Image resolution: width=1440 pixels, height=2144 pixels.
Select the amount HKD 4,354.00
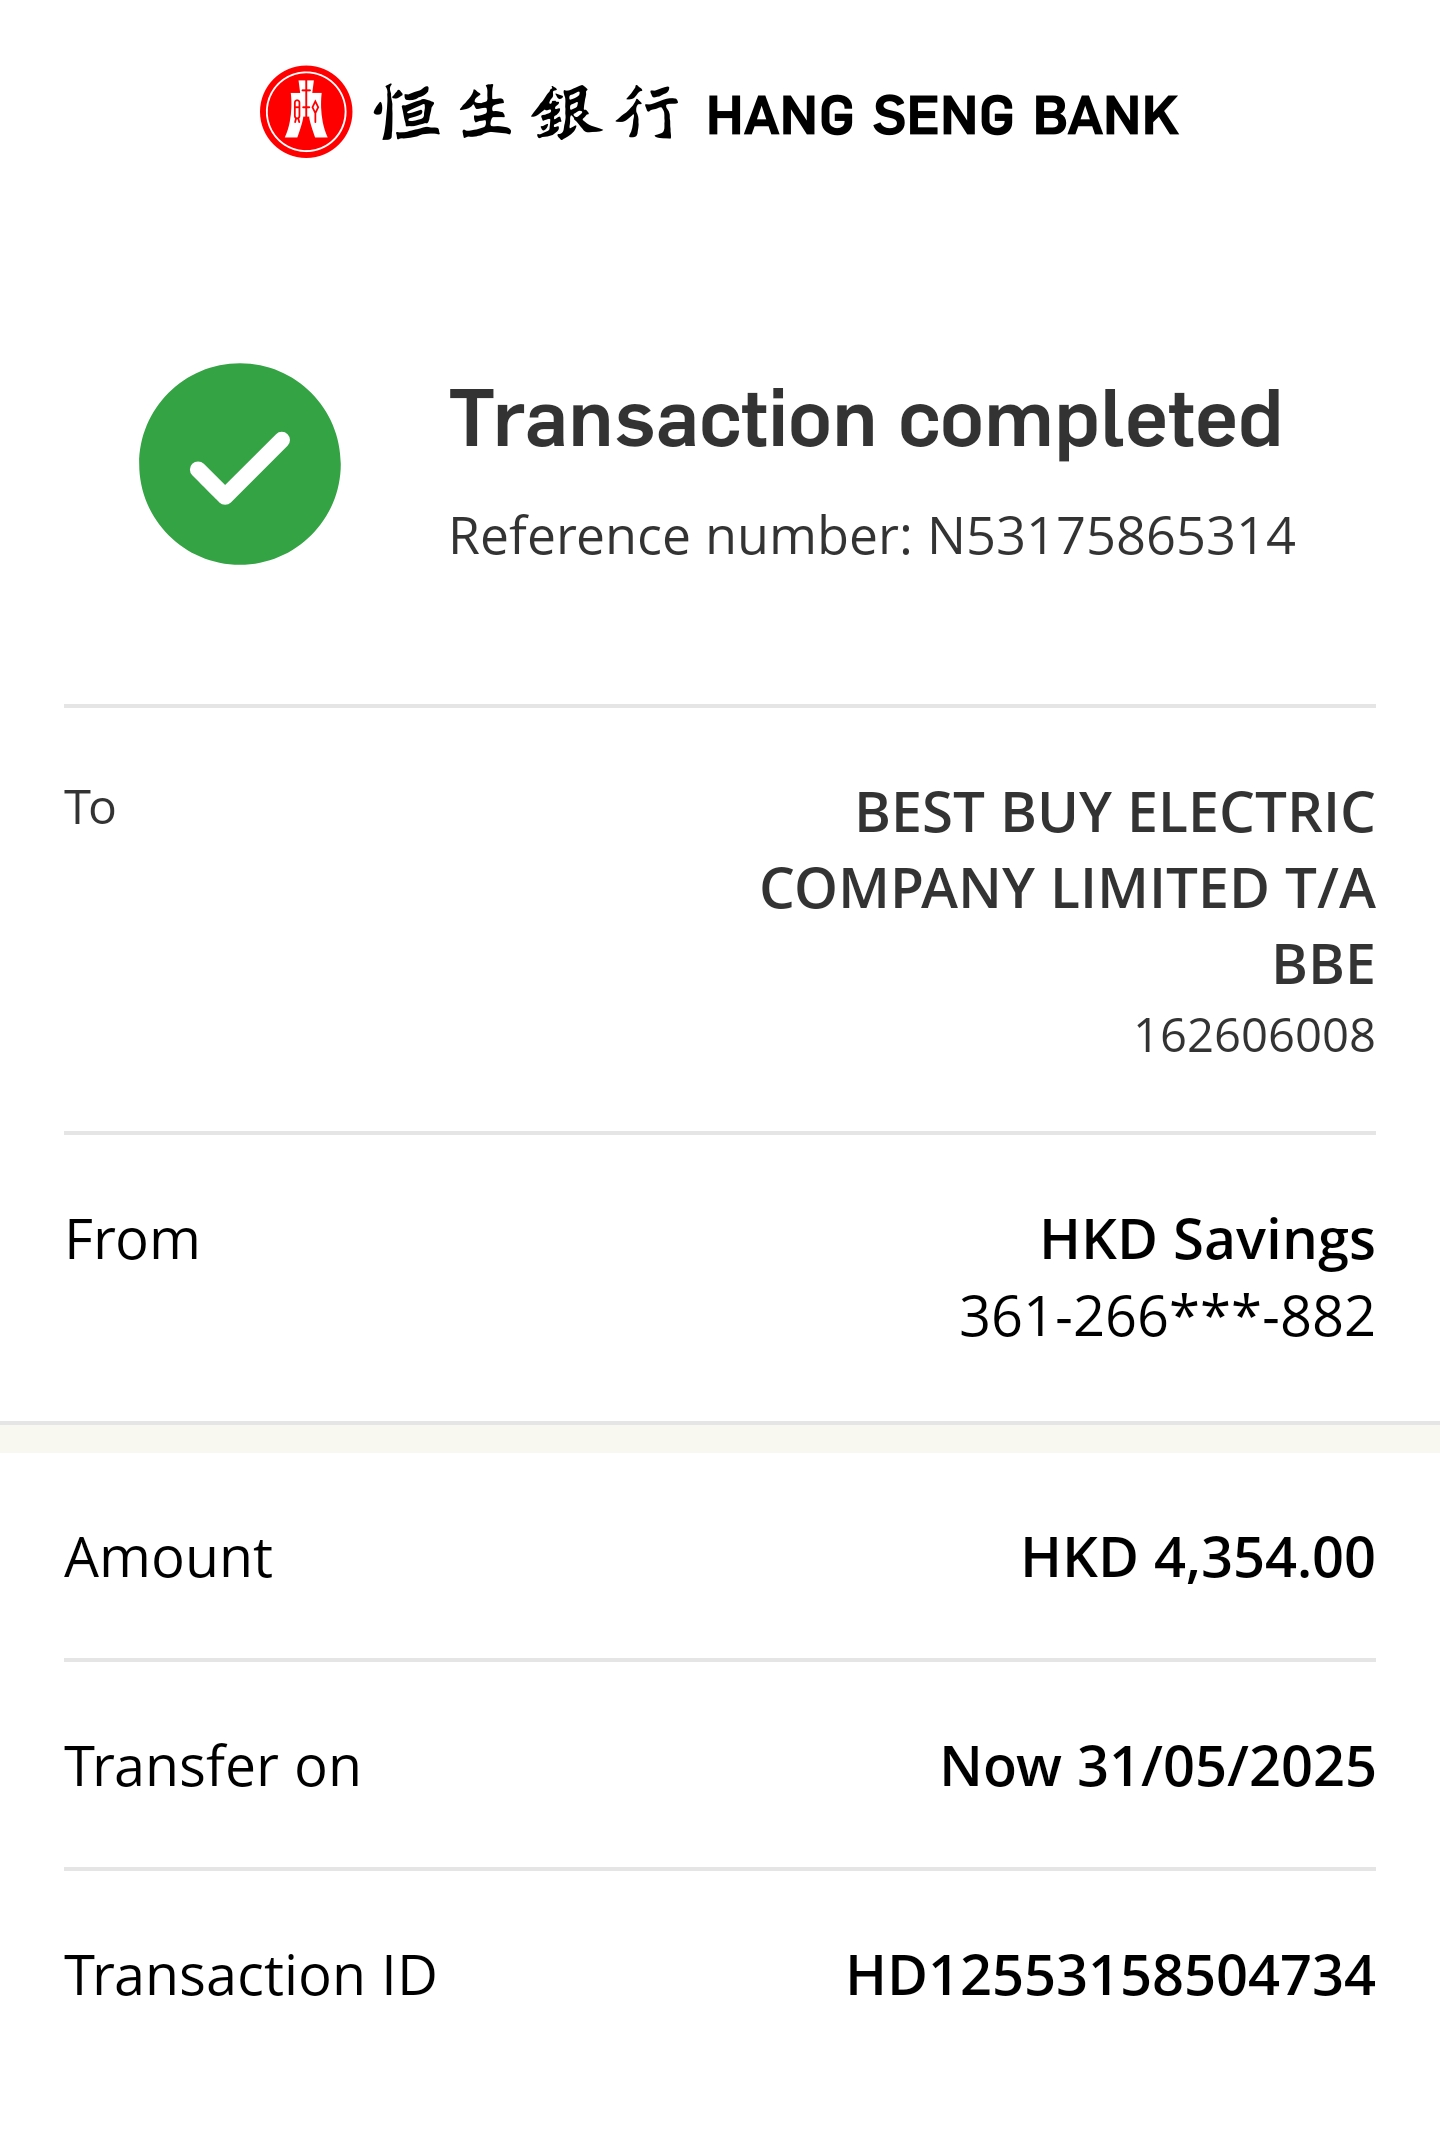[1198, 1558]
